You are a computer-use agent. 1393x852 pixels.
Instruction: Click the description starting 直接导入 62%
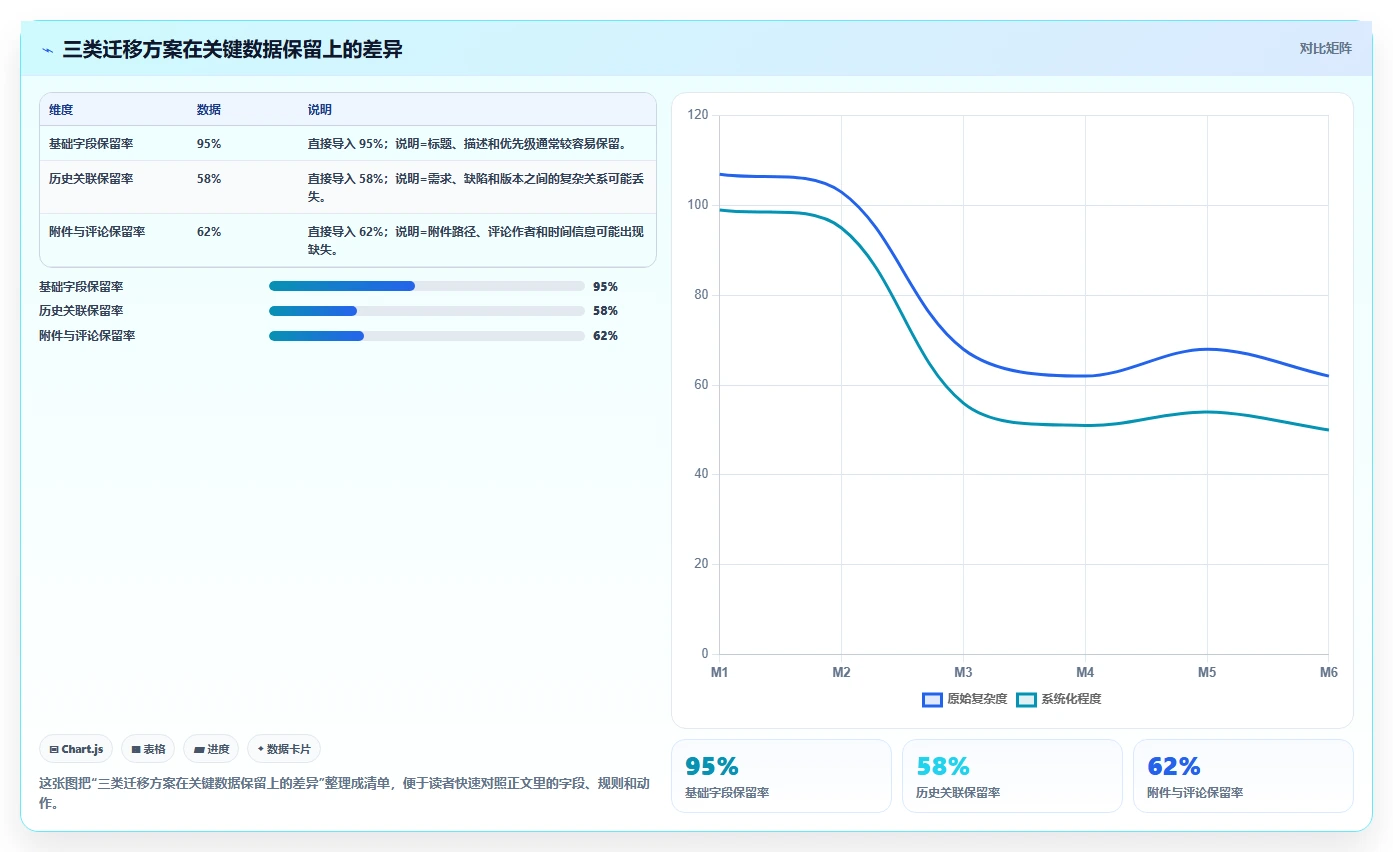(476, 241)
